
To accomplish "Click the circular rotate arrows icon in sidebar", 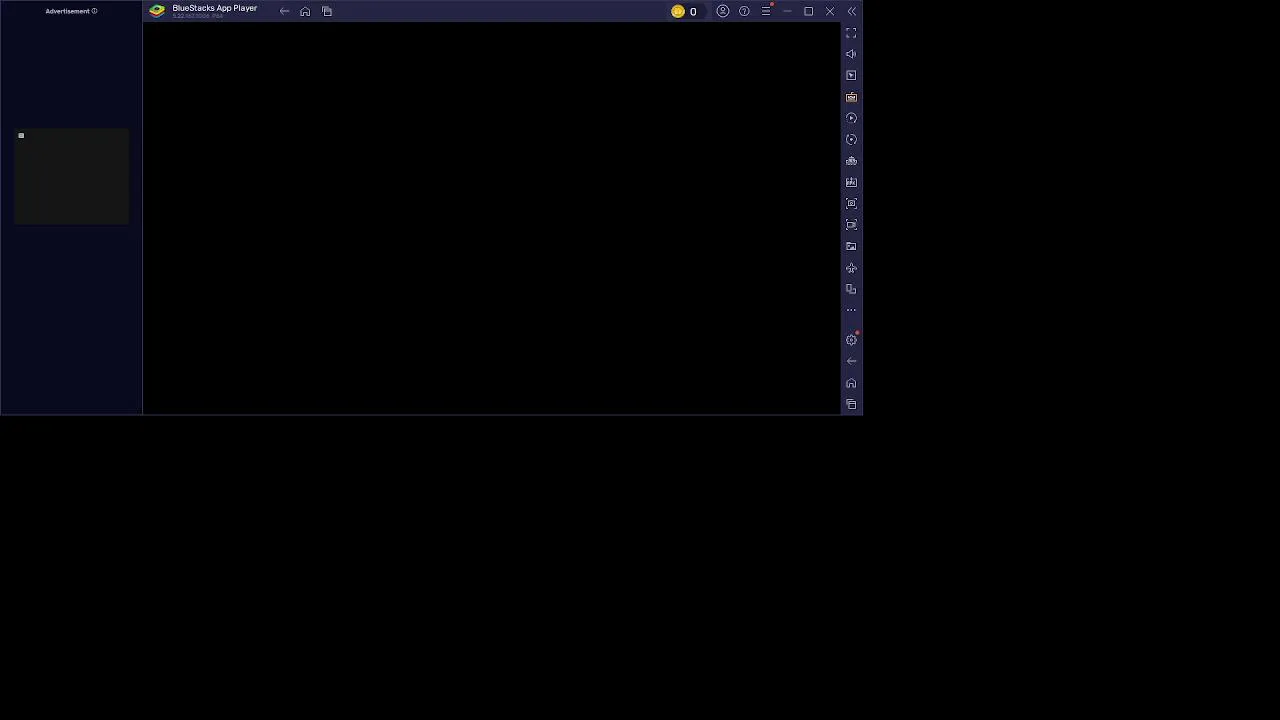I will 851,140.
